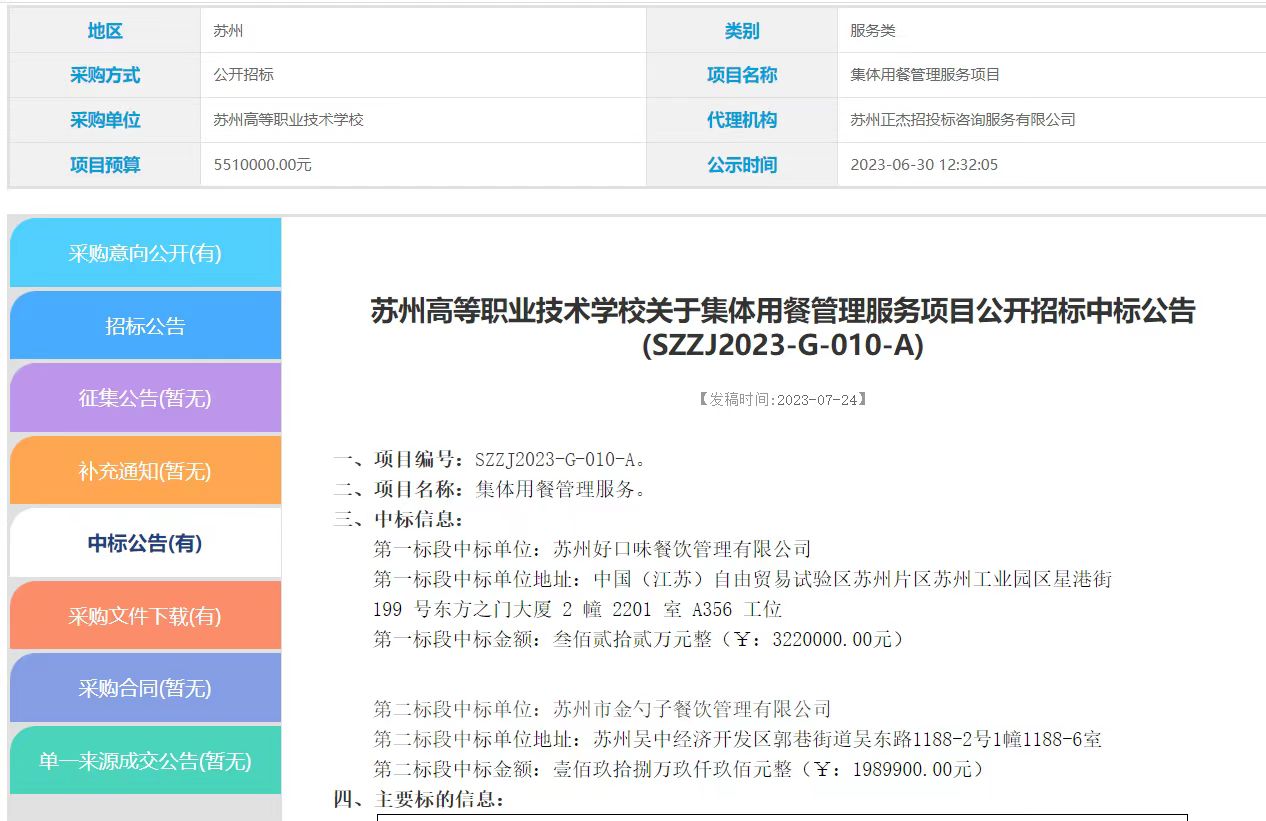Screen dimensions: 1266x821
Task: Click the 三、中标信息 heading
Action: coord(399,520)
